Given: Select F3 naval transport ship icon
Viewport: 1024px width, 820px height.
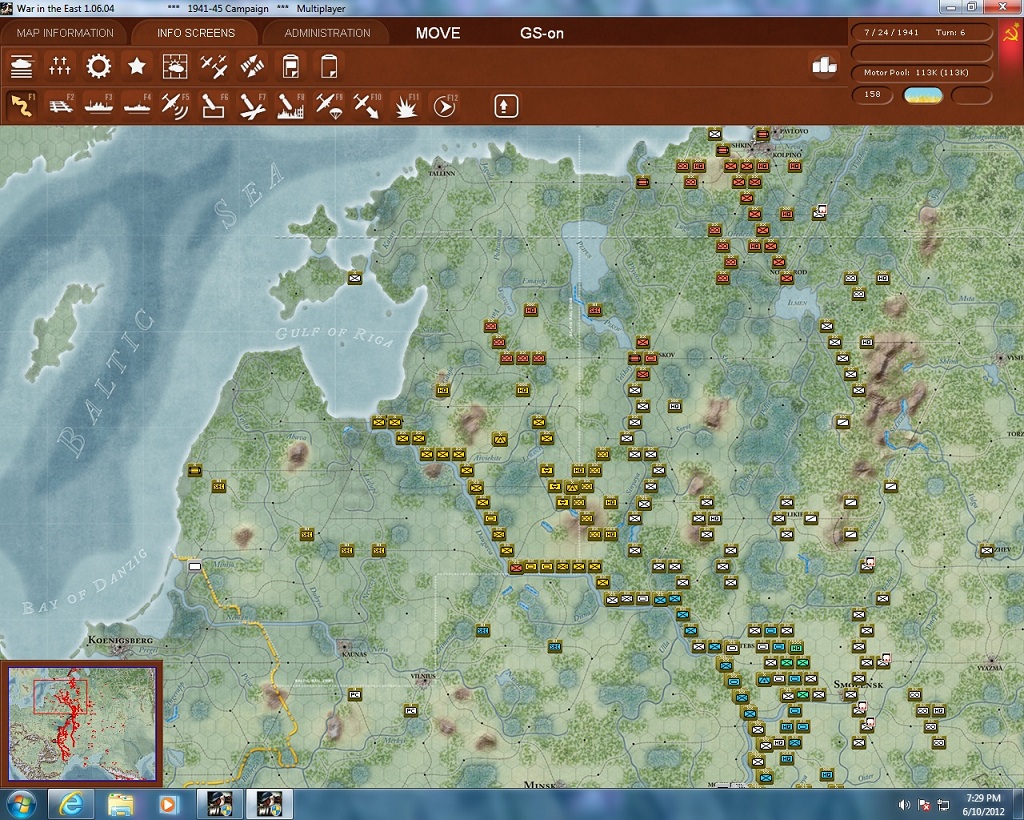Looking at the screenshot, I should click(99, 106).
